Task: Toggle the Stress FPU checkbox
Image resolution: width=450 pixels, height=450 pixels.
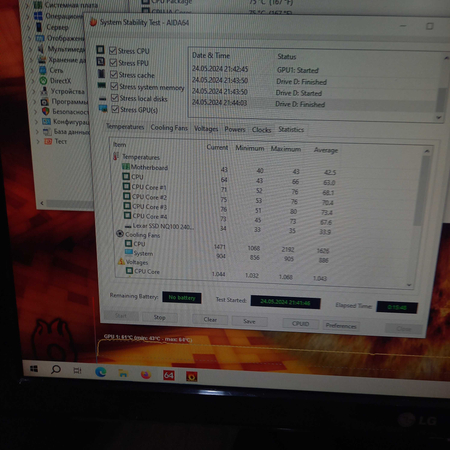Action: pyautogui.click(x=113, y=62)
